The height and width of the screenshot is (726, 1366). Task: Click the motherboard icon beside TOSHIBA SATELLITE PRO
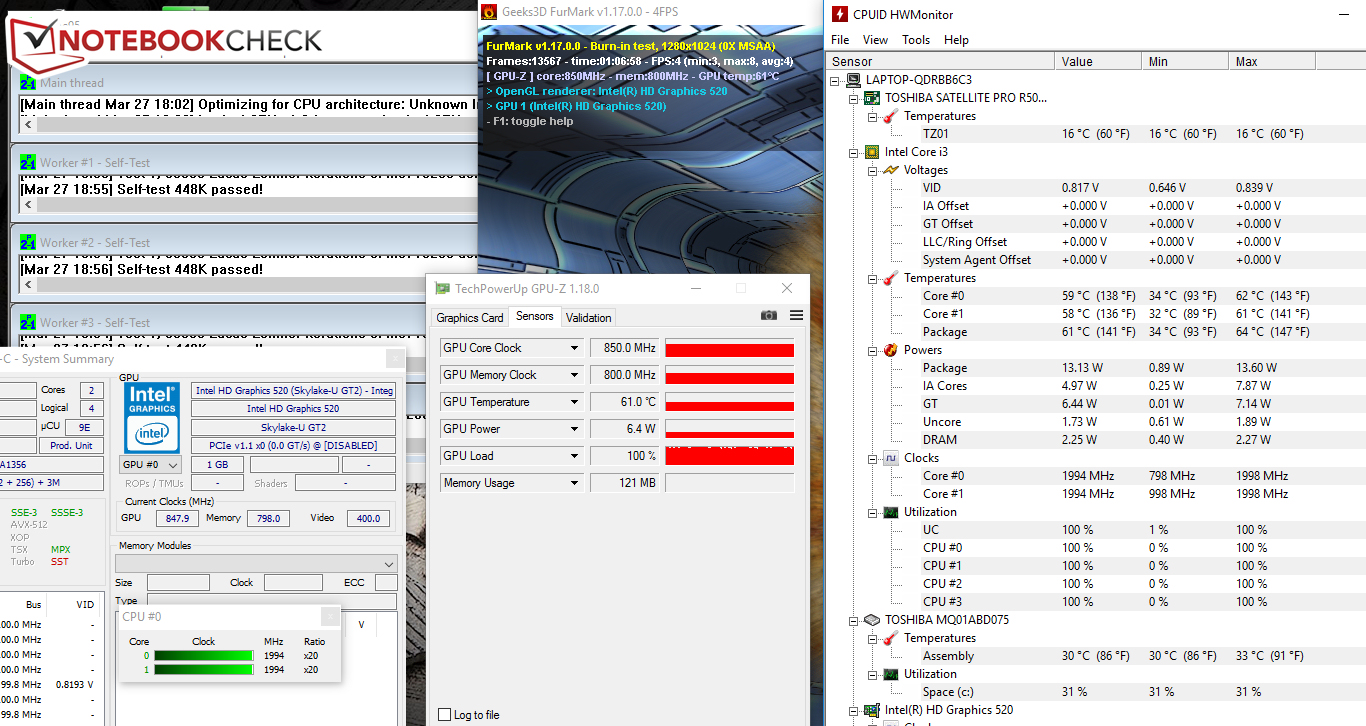click(x=873, y=98)
